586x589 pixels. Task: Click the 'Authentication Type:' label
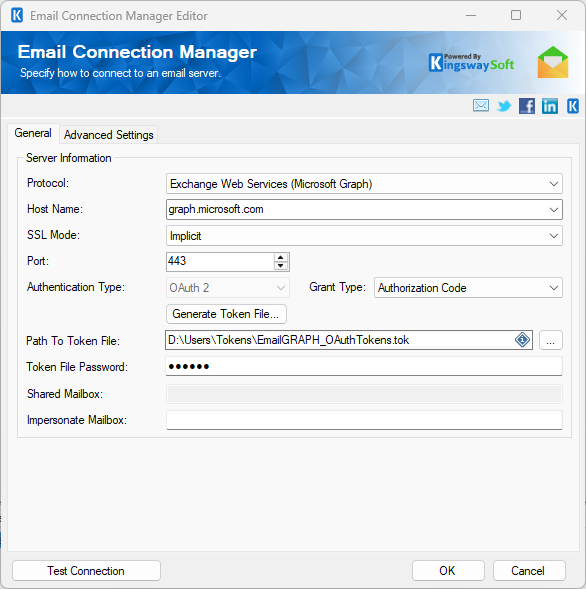click(76, 287)
